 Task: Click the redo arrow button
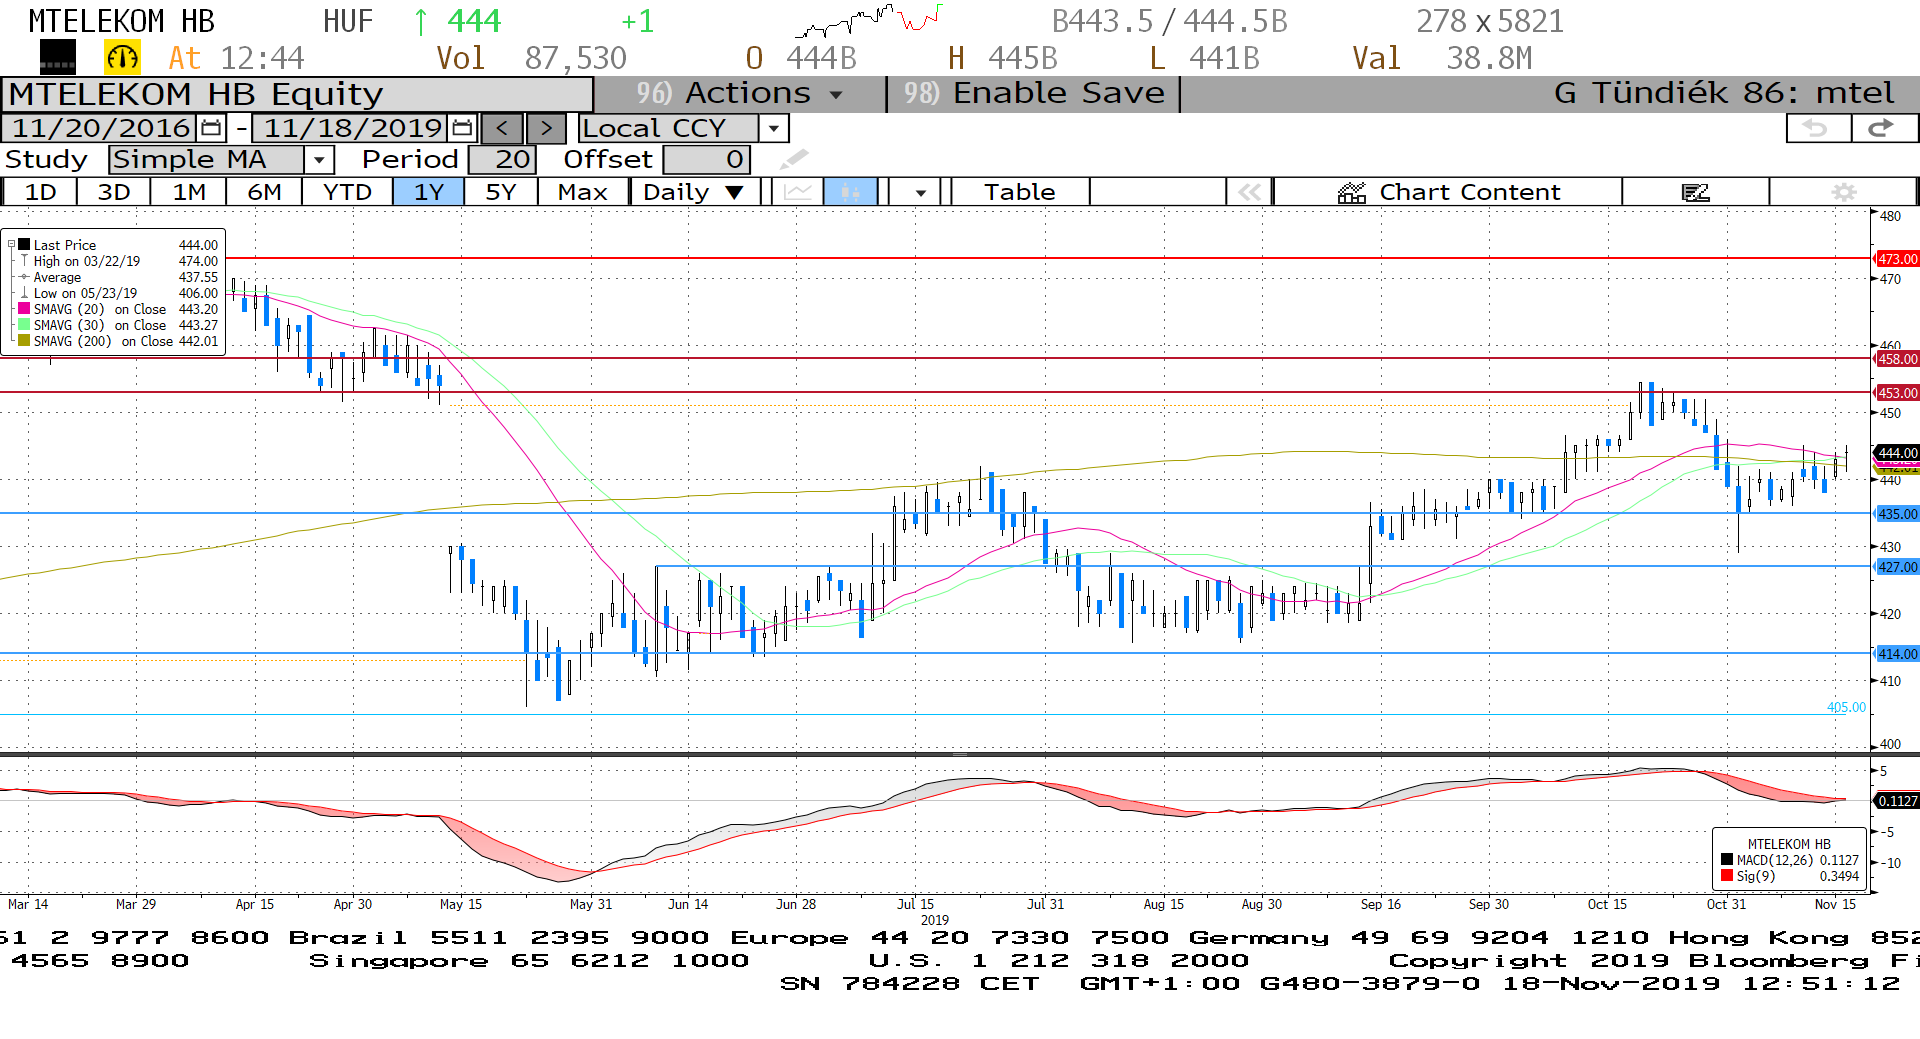click(1883, 128)
